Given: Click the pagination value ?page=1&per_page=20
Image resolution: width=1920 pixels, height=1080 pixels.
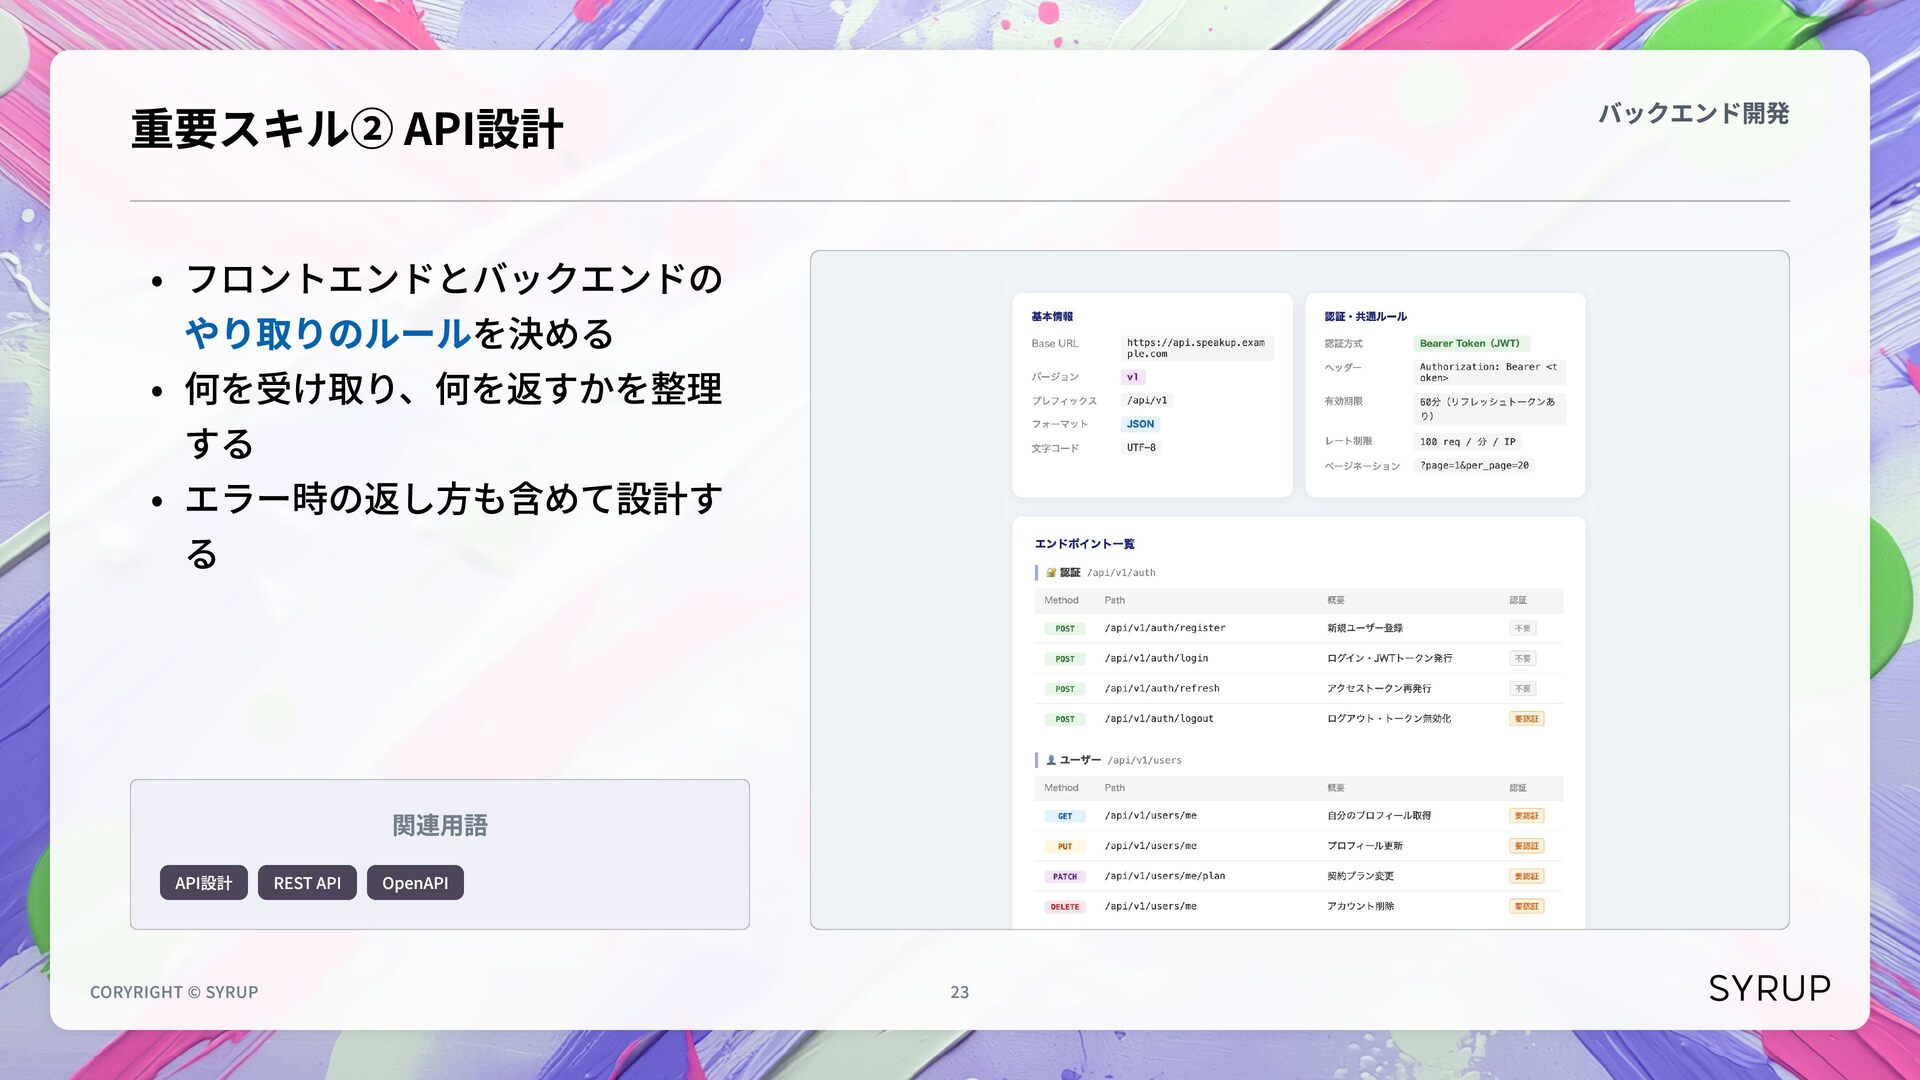Looking at the screenshot, I should tap(1474, 465).
